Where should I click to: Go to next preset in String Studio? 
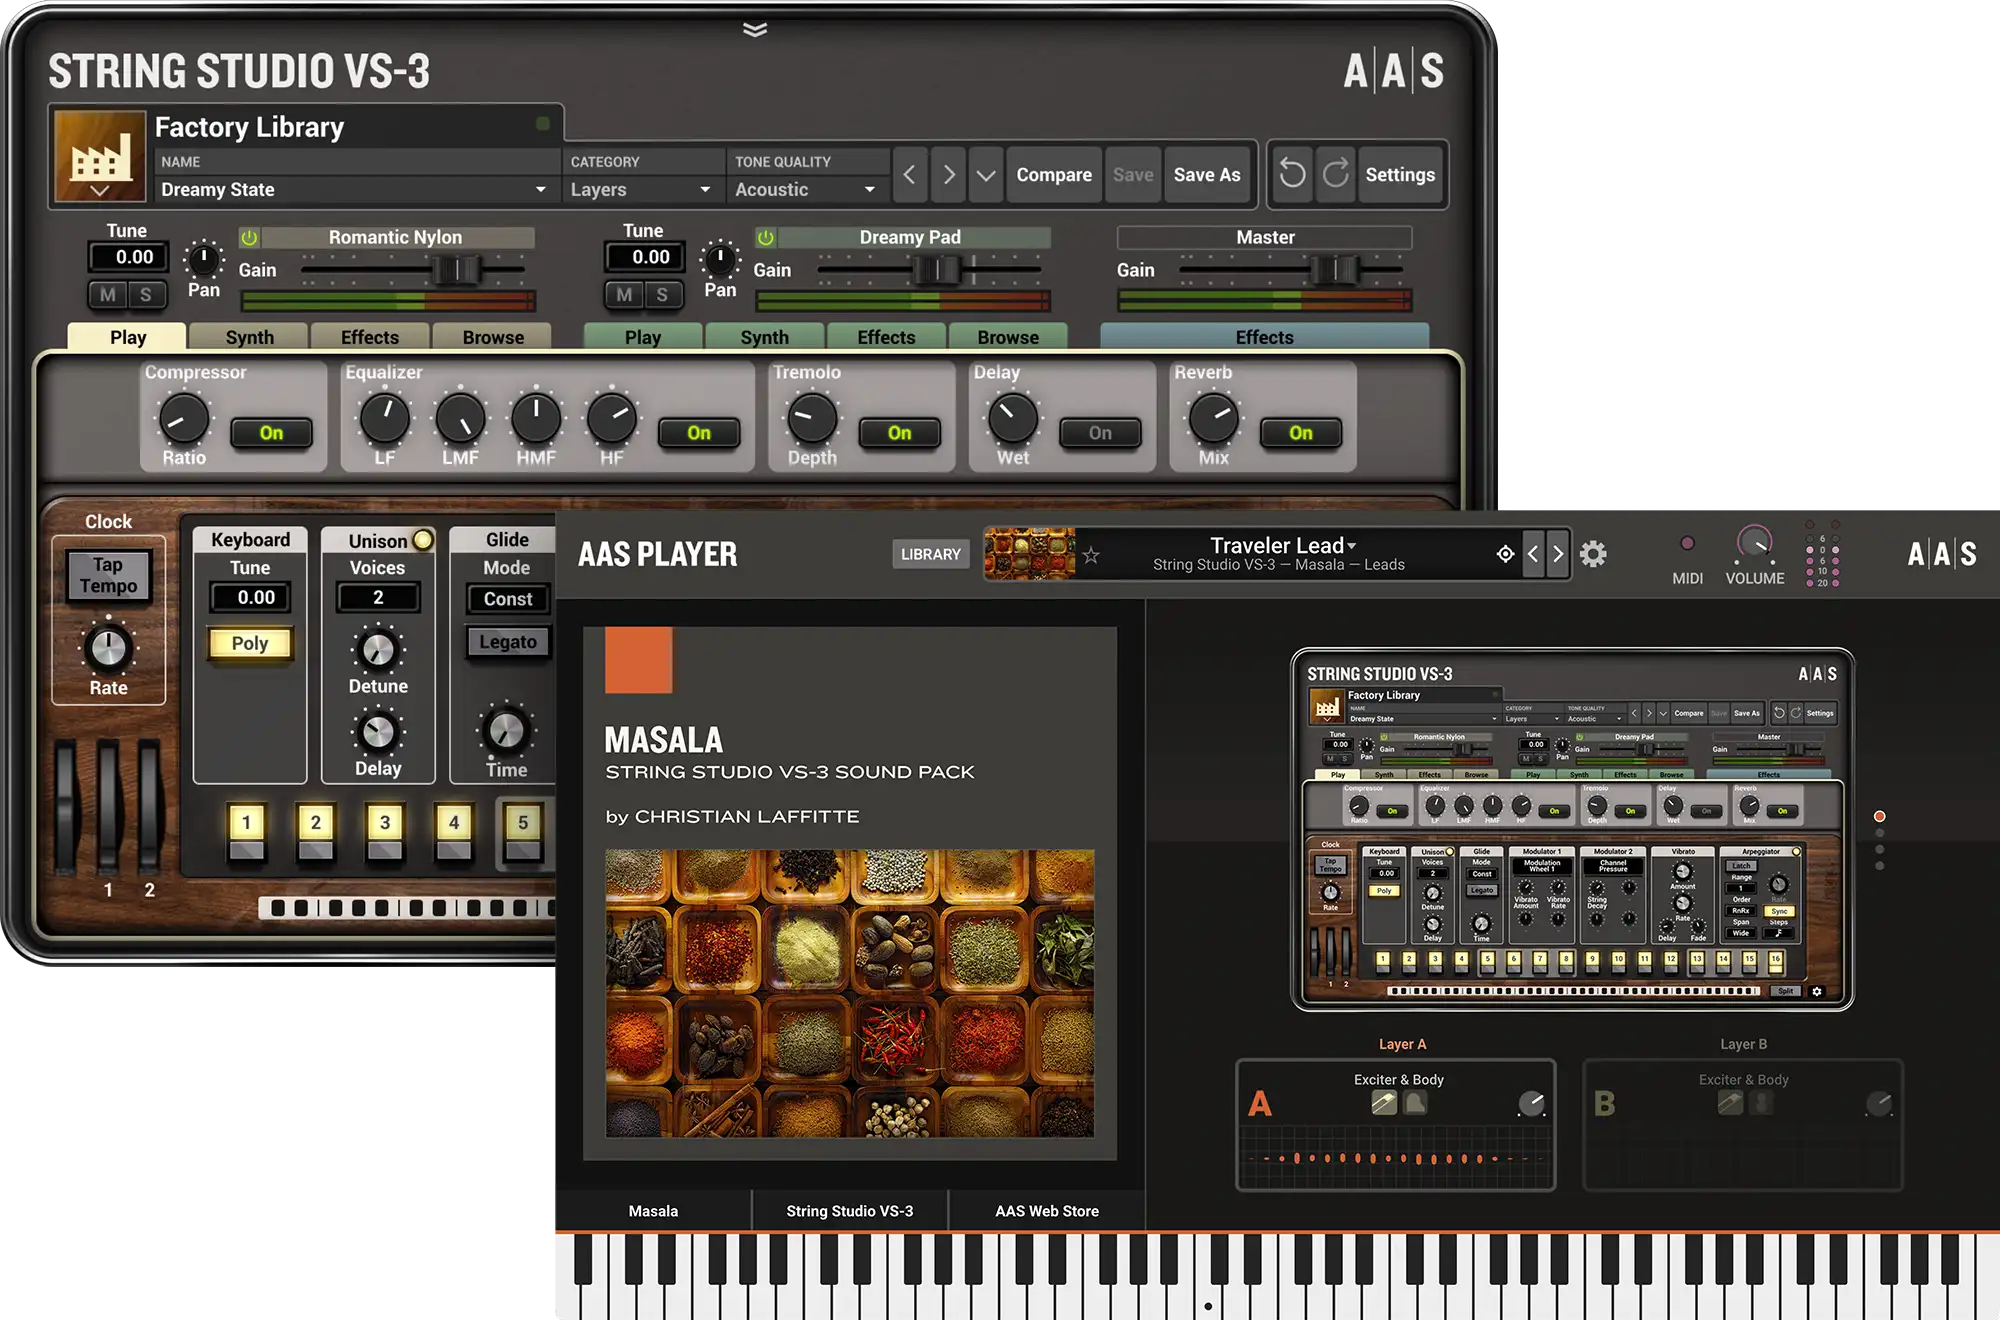(x=948, y=175)
